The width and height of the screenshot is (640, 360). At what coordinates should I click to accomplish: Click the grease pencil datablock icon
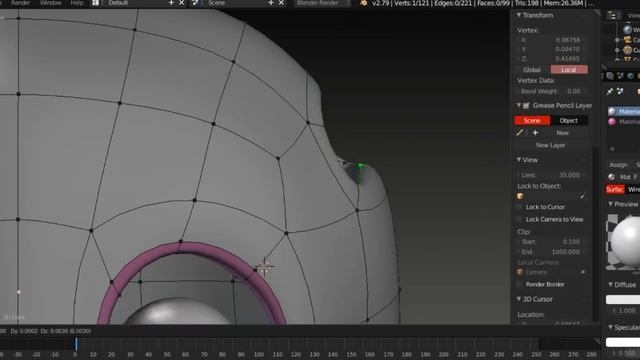tap(520, 133)
